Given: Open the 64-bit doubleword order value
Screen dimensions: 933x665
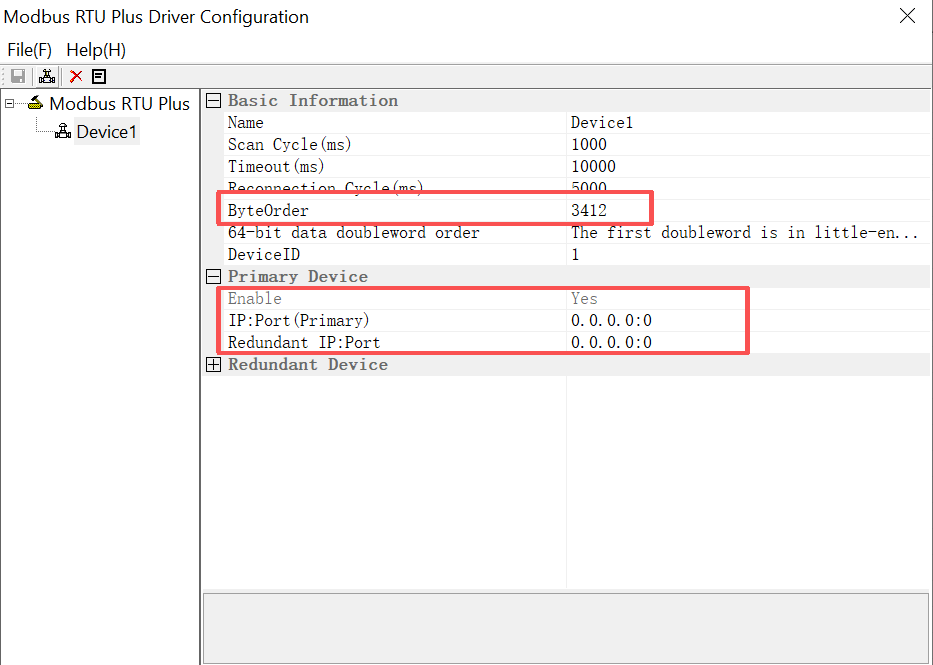Looking at the screenshot, I should [744, 233].
